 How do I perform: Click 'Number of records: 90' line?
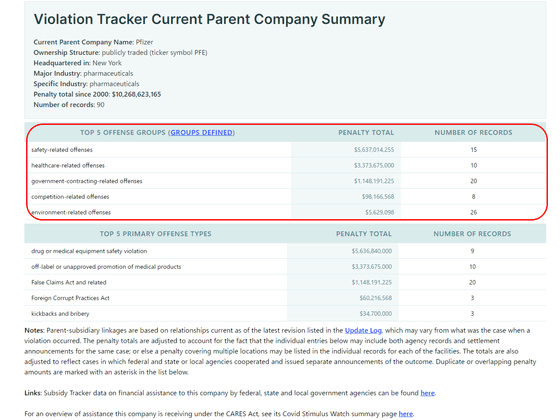coord(69,105)
